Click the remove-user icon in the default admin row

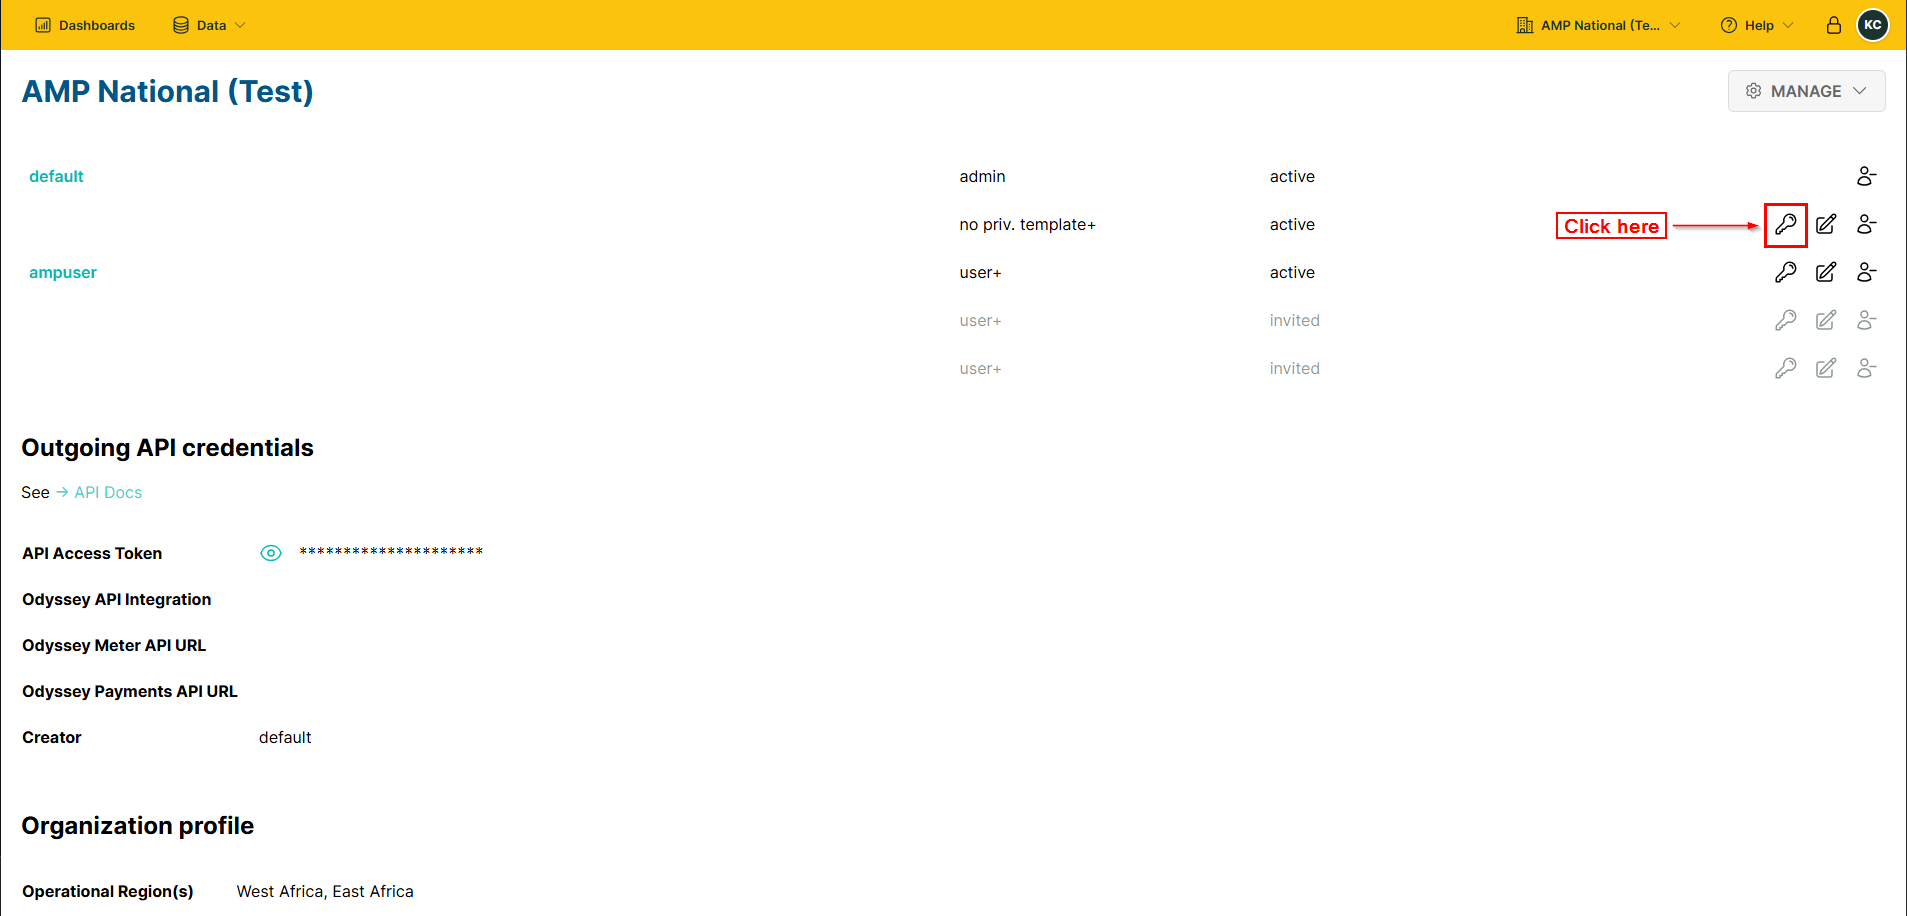coord(1866,176)
